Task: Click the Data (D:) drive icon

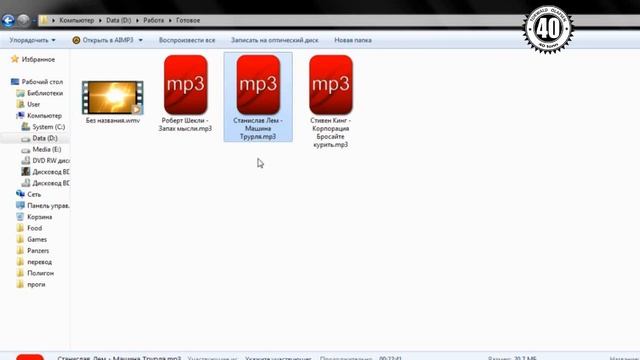Action: click(26, 138)
